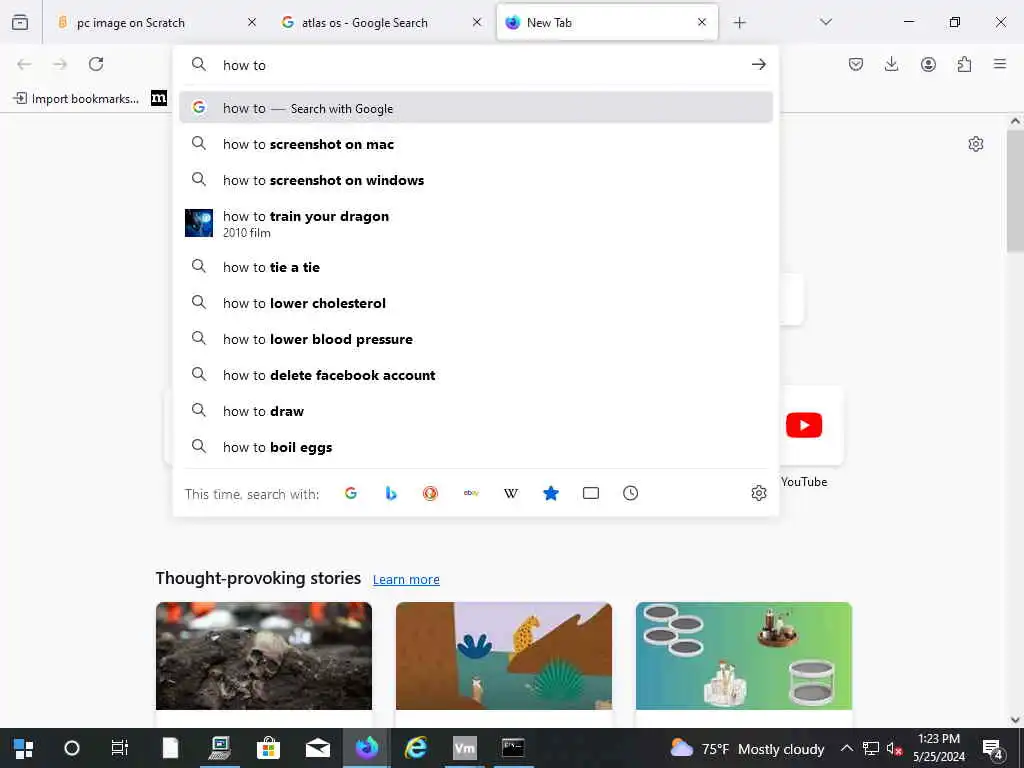Open command prompt window on taskbar
The width and height of the screenshot is (1024, 768).
point(513,748)
